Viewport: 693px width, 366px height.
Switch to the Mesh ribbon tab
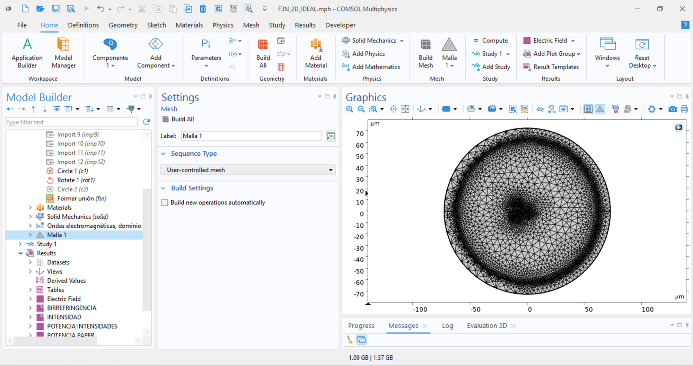(251, 25)
